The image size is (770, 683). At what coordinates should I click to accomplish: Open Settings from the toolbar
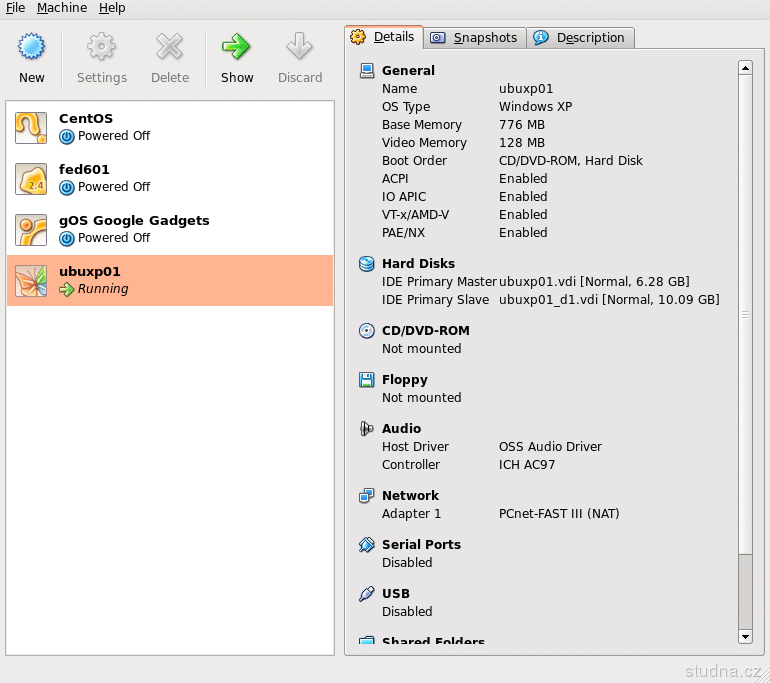101,47
